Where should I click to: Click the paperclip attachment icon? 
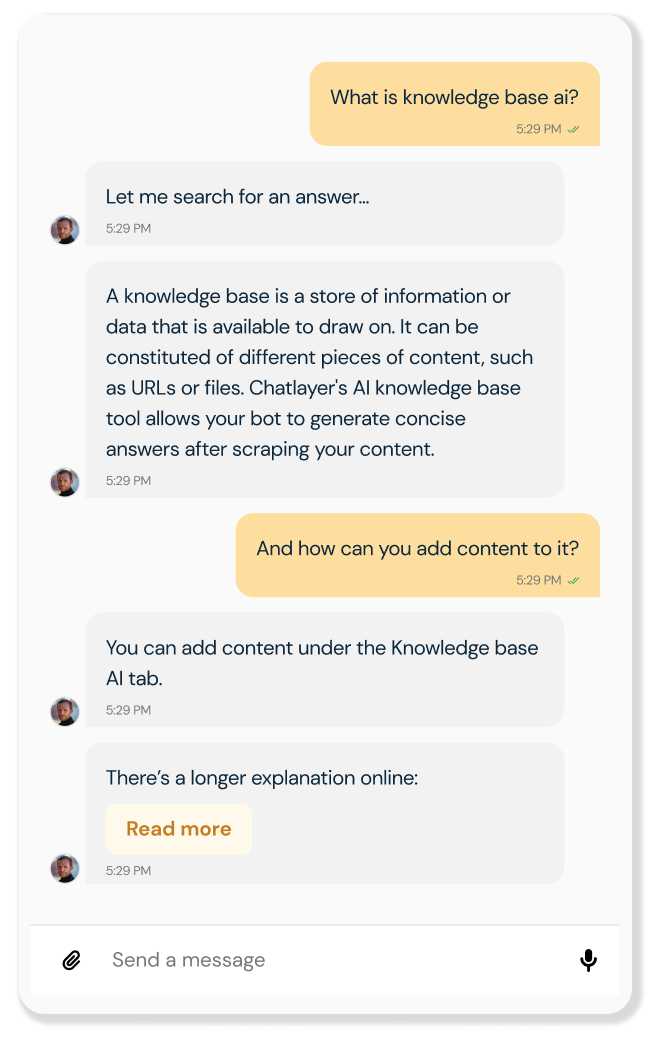click(71, 961)
